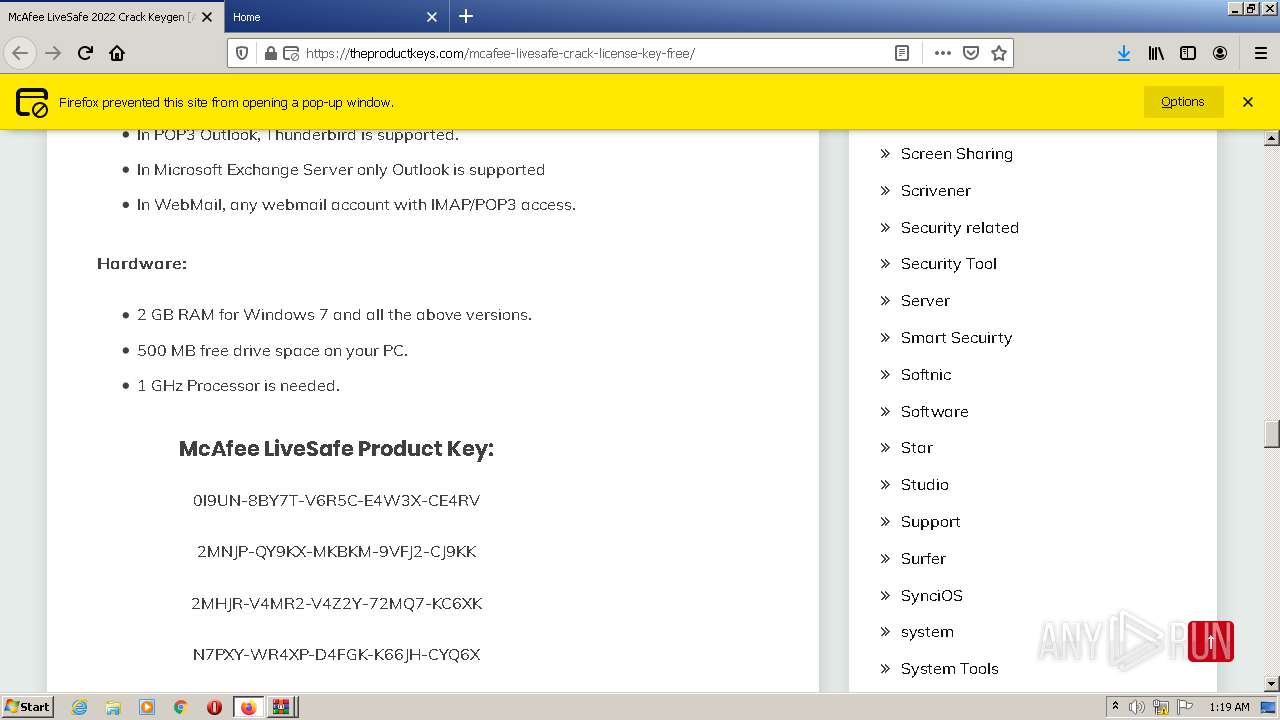Open Windows Explorer folder in taskbar
Screen dimensions: 1280x720
(x=113, y=707)
